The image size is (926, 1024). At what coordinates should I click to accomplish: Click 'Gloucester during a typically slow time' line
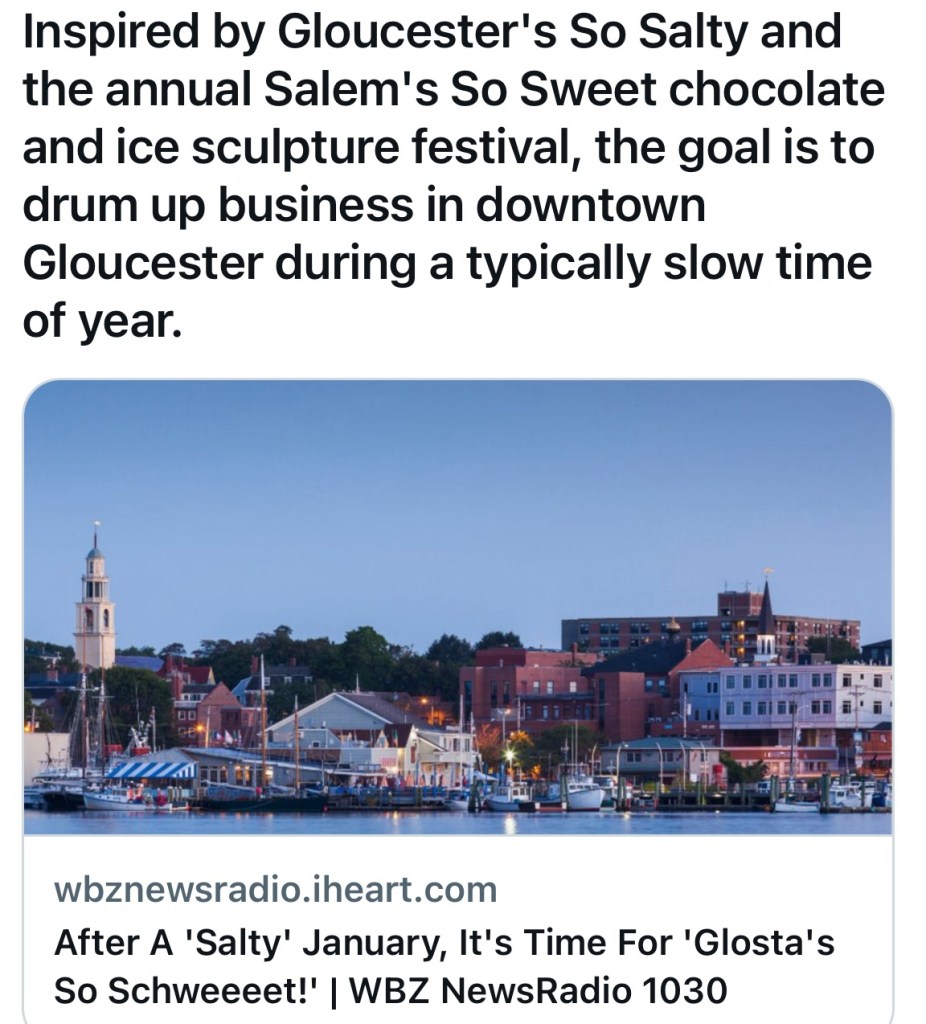click(446, 264)
